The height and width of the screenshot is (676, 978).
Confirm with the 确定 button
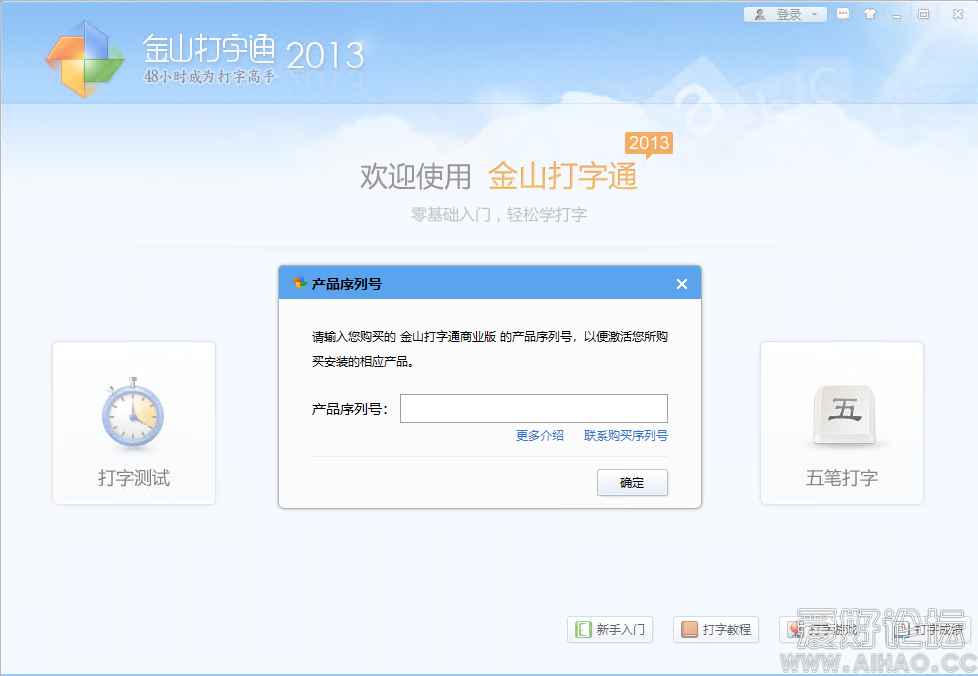632,483
